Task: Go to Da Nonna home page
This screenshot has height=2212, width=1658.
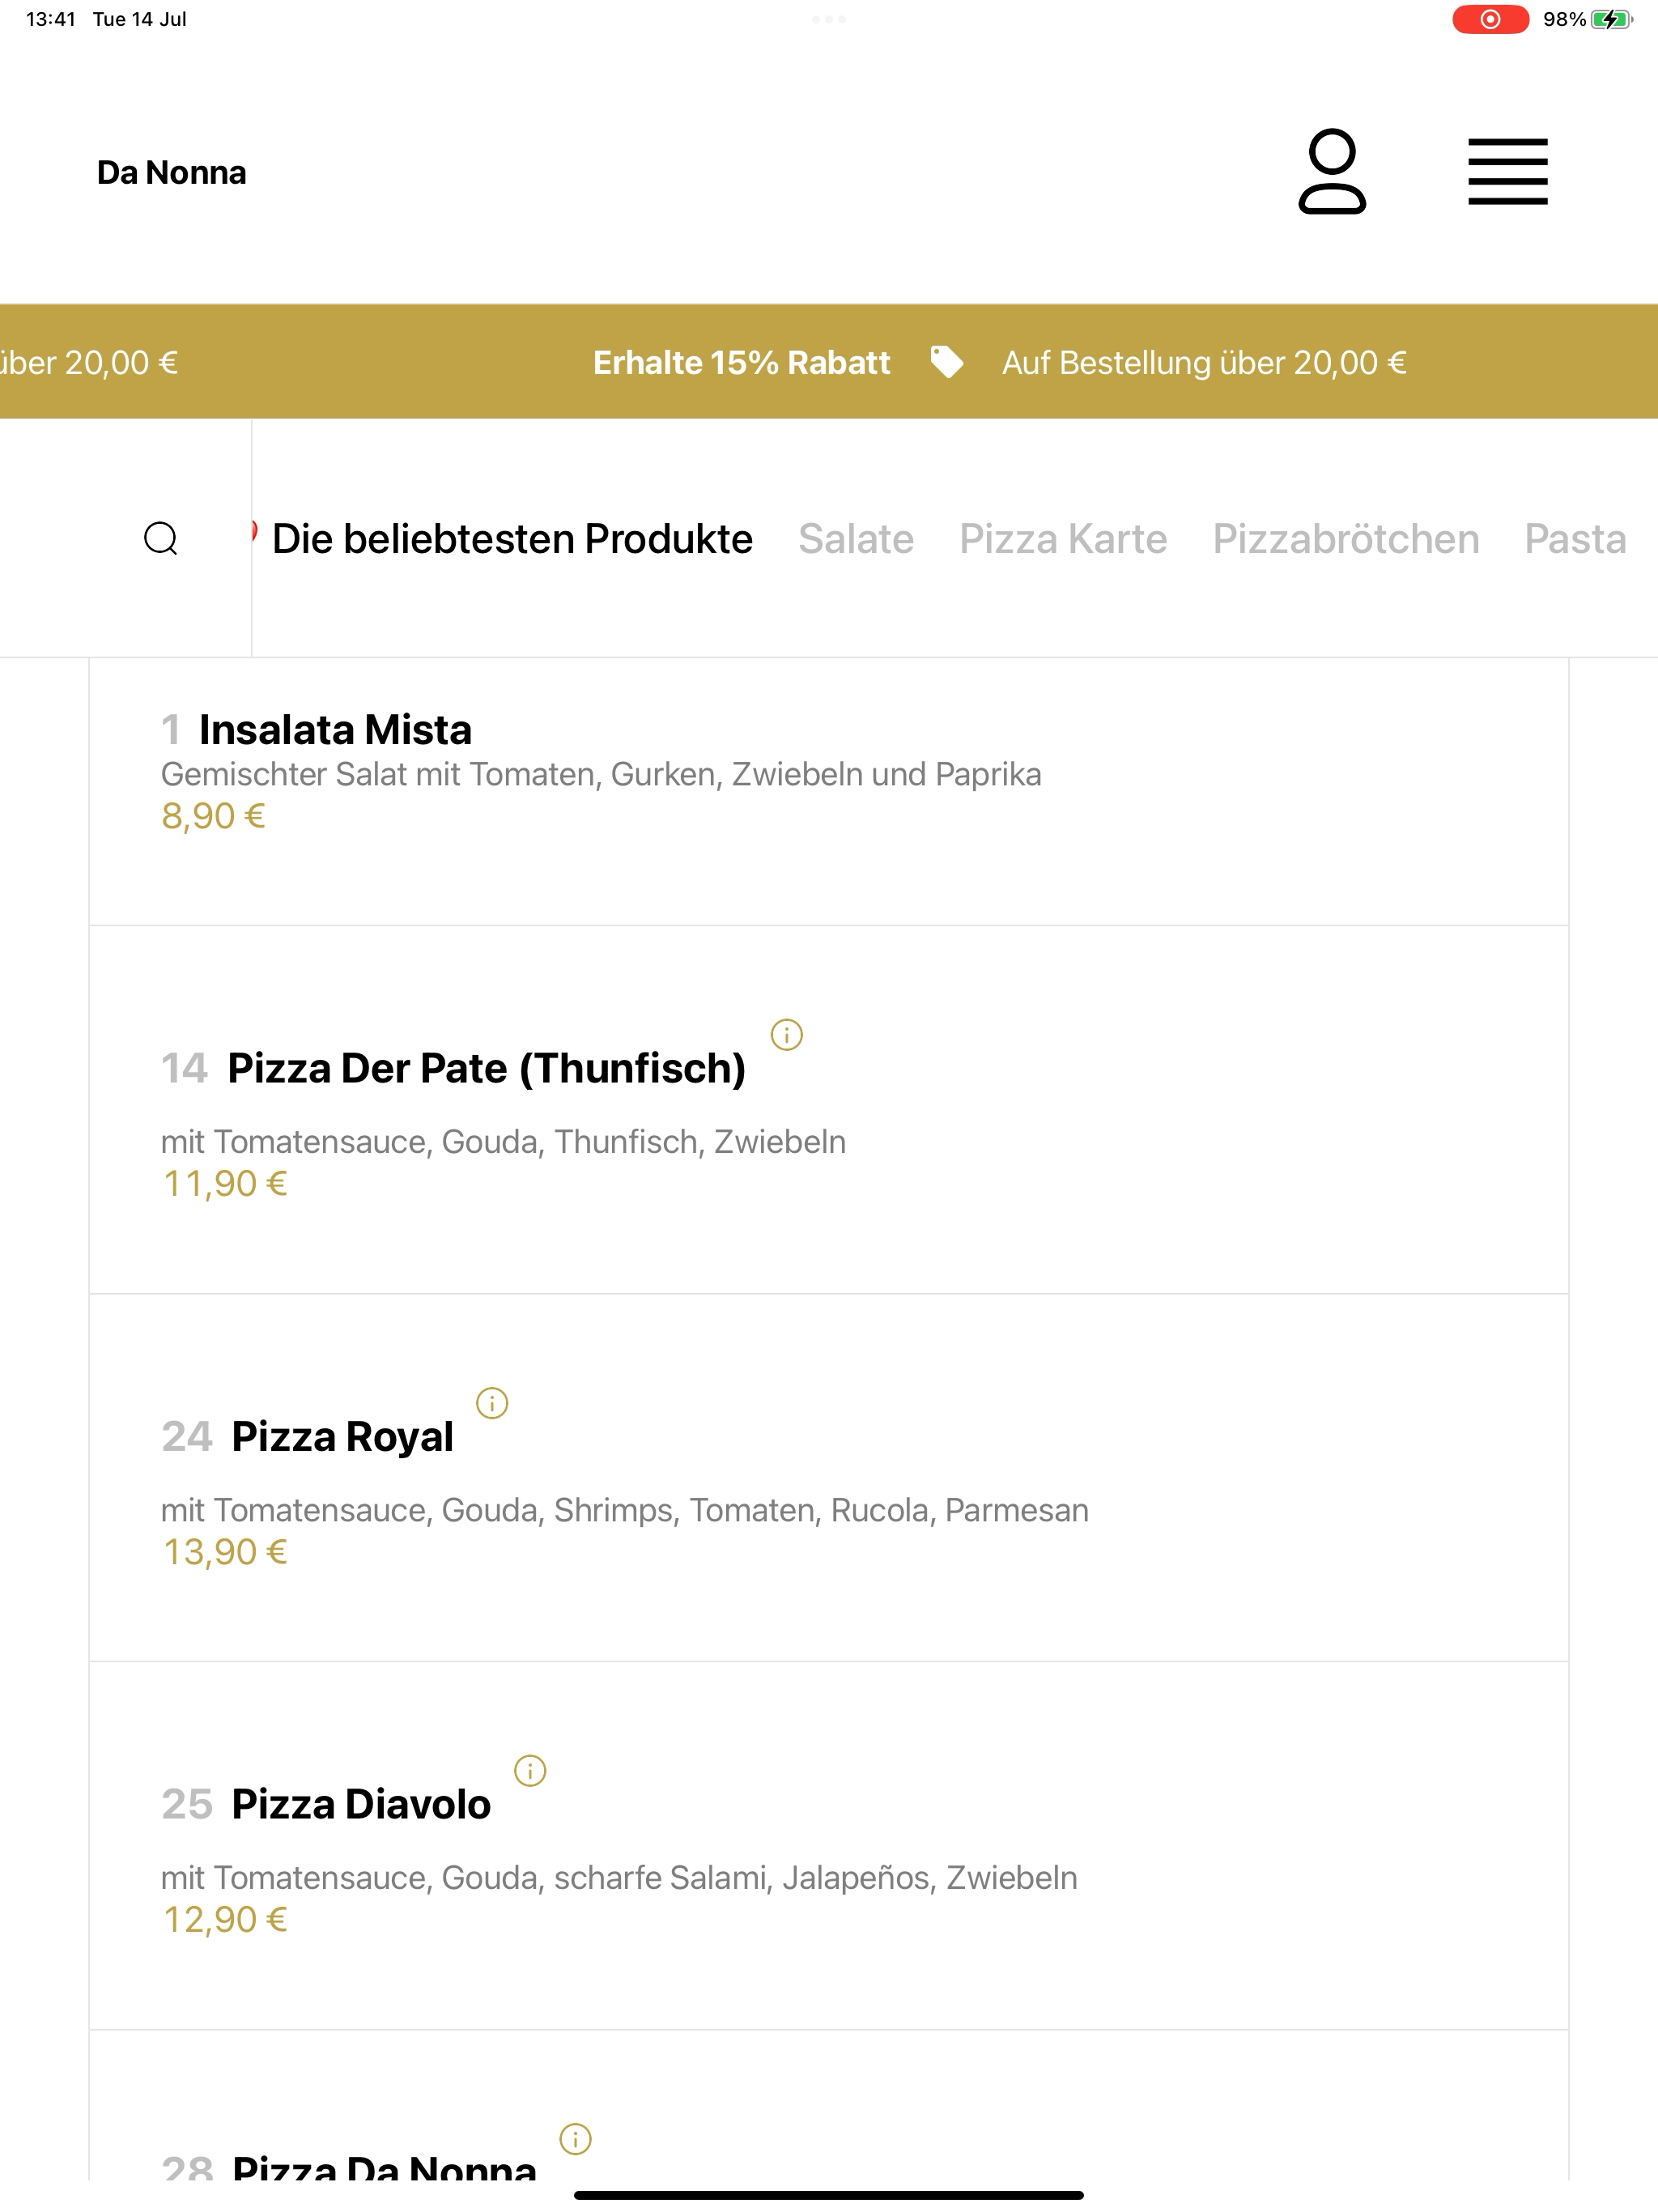Action: (x=171, y=172)
